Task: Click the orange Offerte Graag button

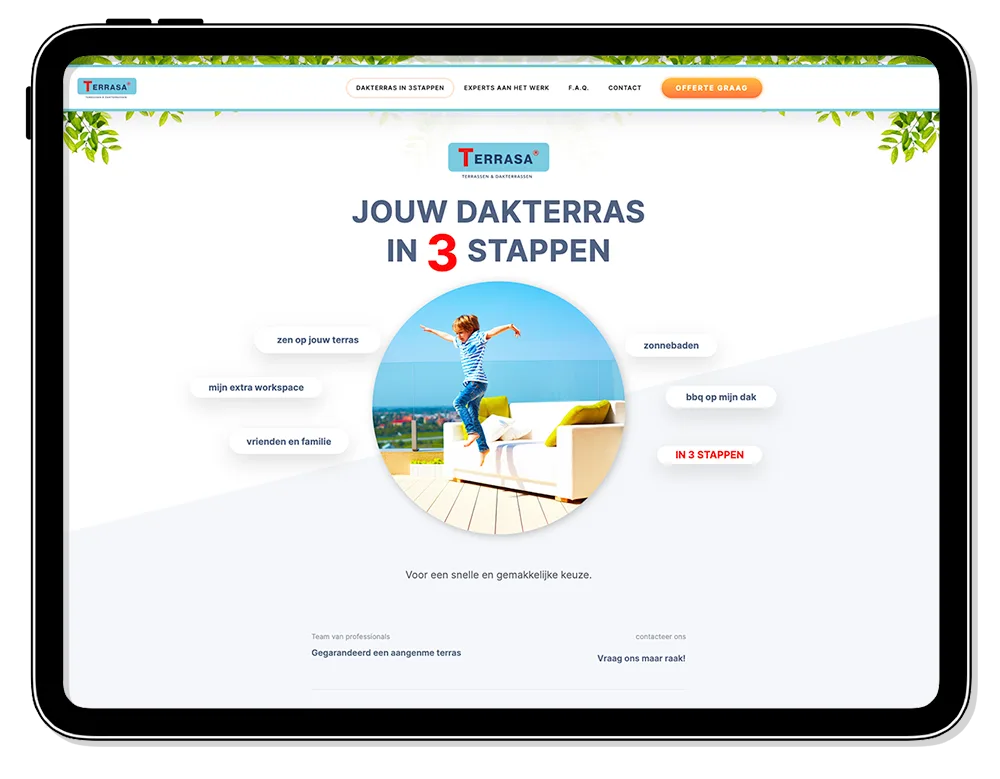Action: 712,88
